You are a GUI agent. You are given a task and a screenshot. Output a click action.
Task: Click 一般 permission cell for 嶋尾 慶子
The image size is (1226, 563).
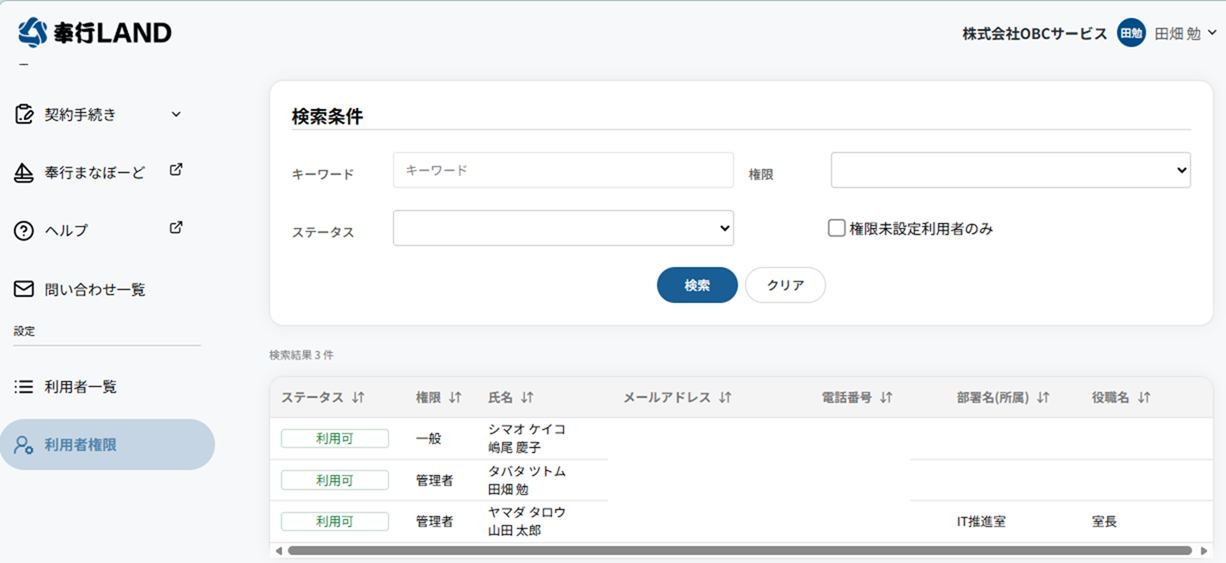coord(428,438)
